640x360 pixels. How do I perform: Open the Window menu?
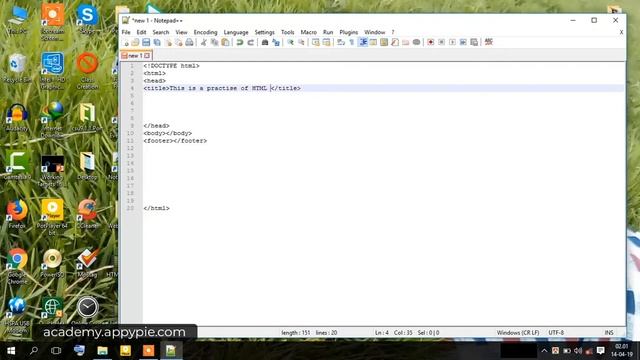pos(375,32)
